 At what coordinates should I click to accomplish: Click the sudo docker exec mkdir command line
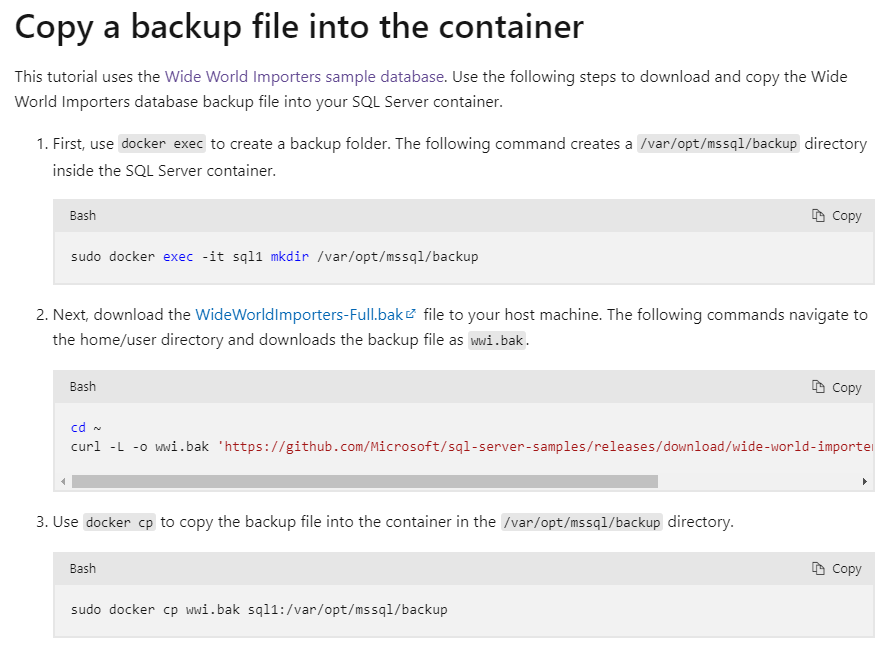(275, 257)
